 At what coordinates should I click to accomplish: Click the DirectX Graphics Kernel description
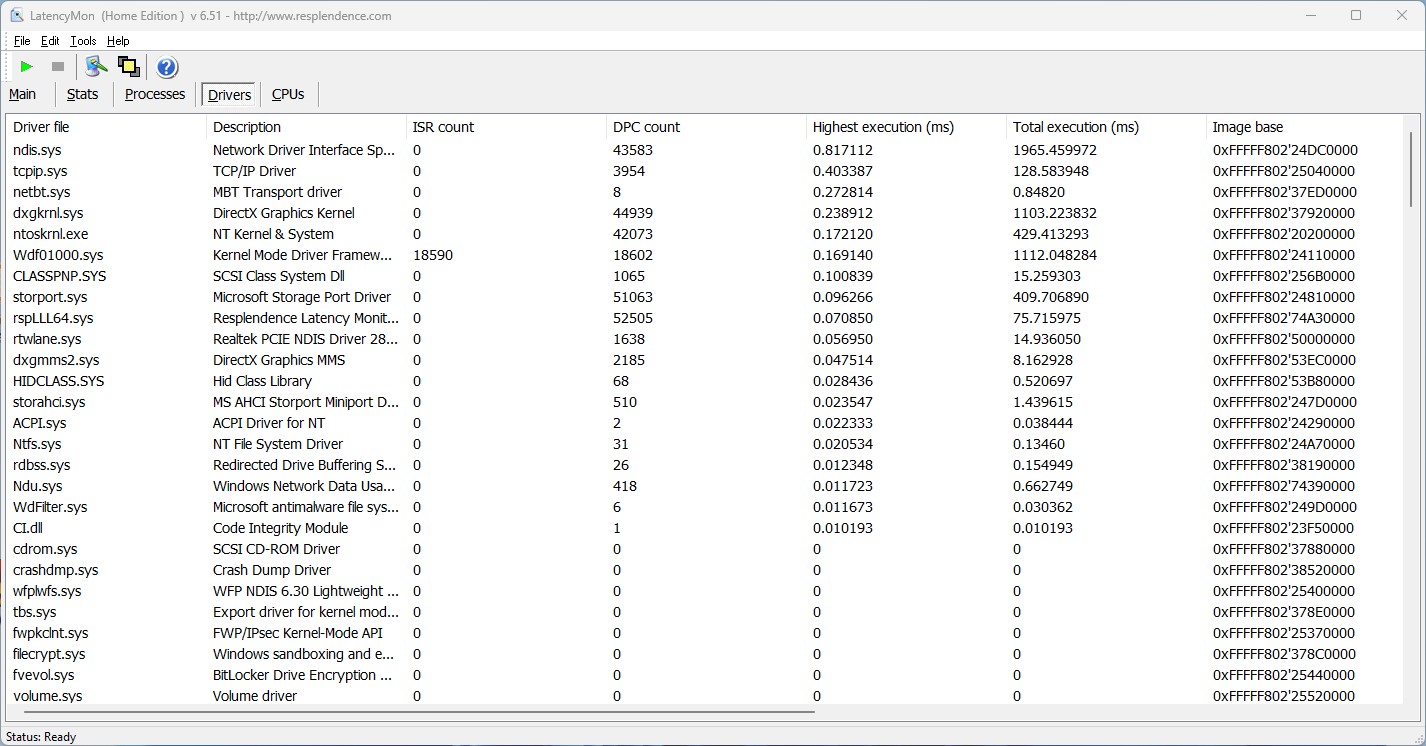(284, 213)
